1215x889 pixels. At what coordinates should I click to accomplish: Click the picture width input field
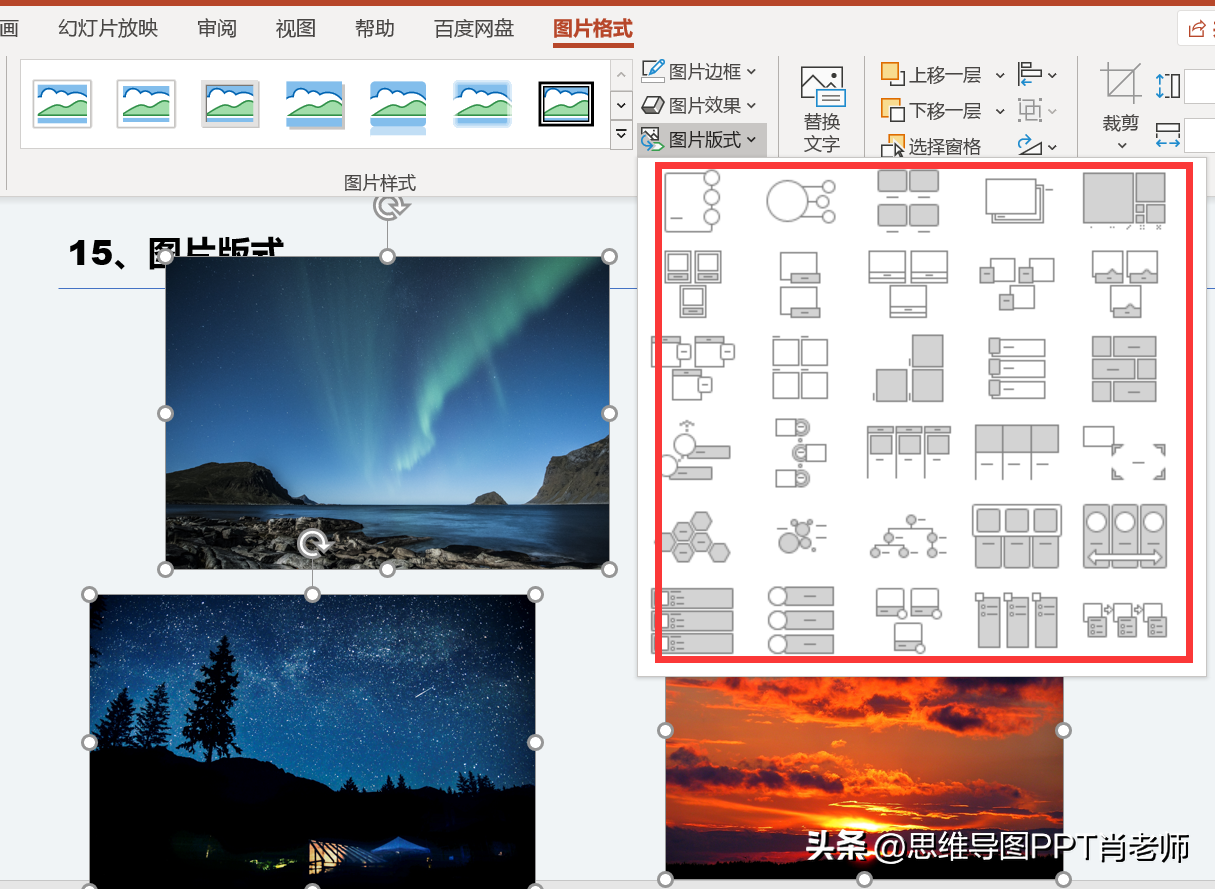pos(1199,135)
